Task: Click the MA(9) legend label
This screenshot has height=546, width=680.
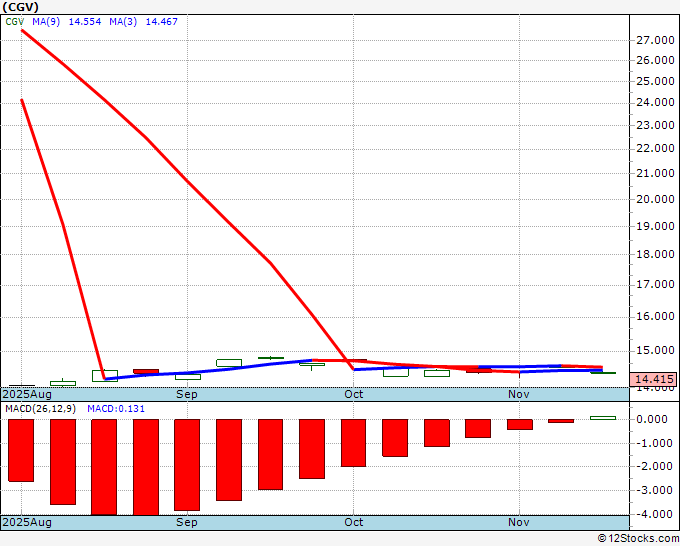Action: coord(46,21)
